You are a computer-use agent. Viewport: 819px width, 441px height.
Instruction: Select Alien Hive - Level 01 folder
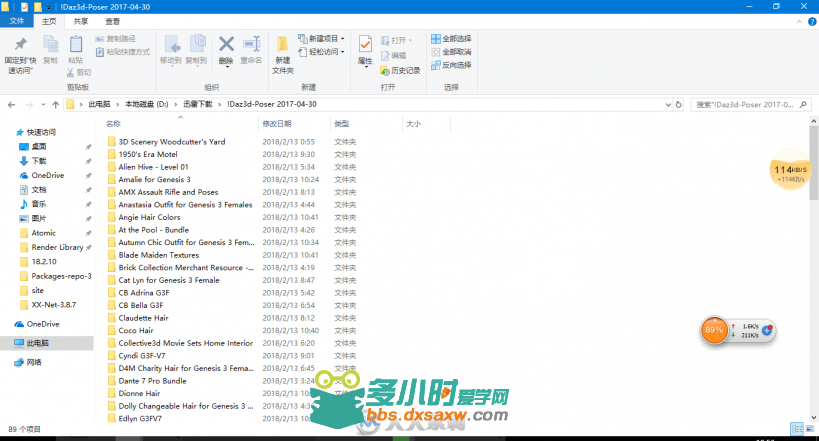coord(153,167)
